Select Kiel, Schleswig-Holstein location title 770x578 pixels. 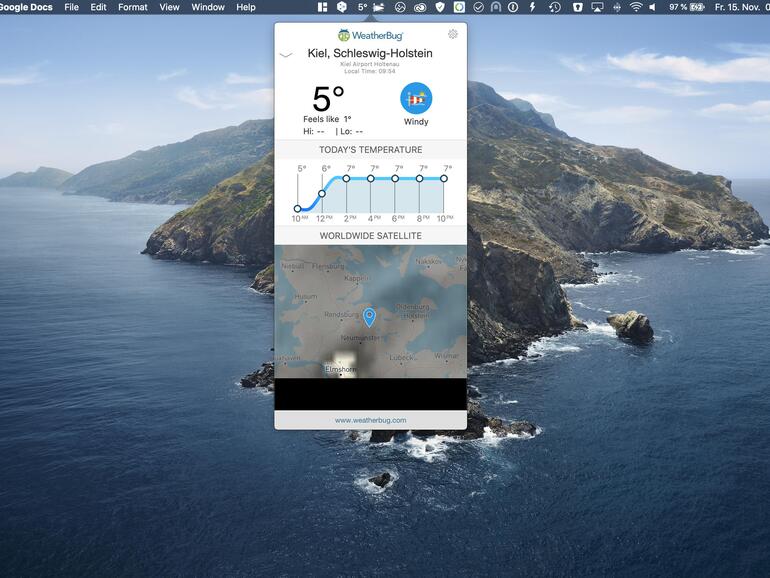coord(370,53)
